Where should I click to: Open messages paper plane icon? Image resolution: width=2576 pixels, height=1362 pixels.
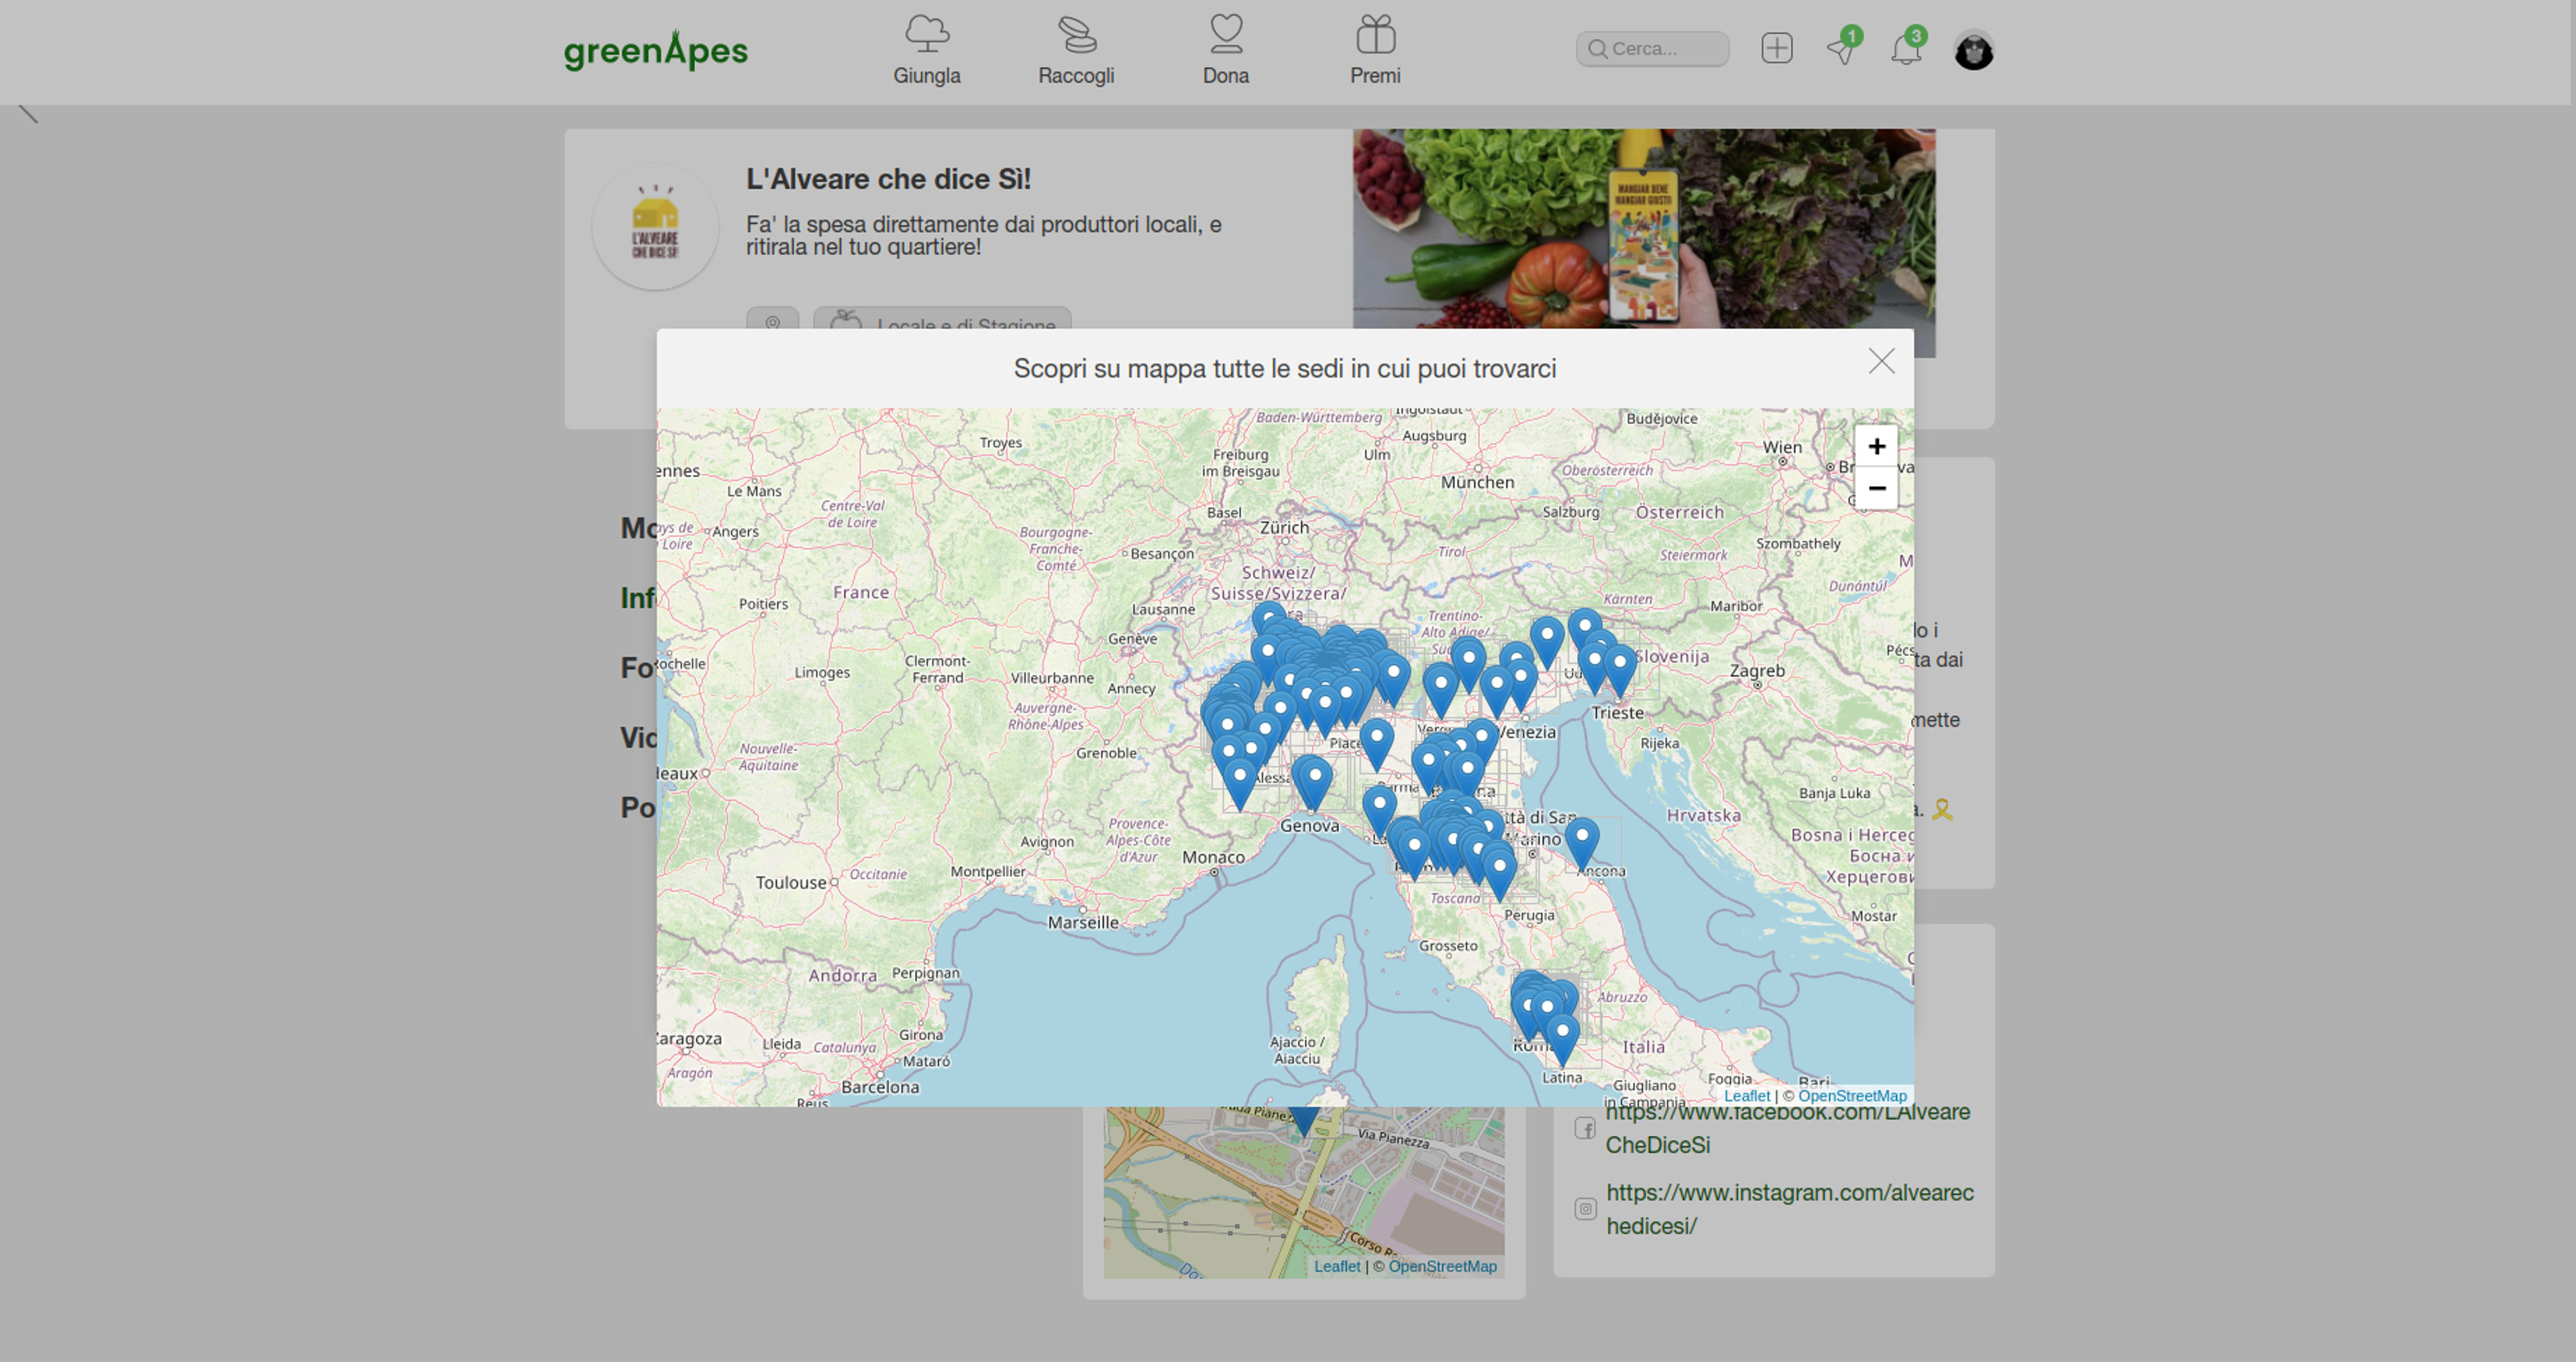[x=1842, y=49]
